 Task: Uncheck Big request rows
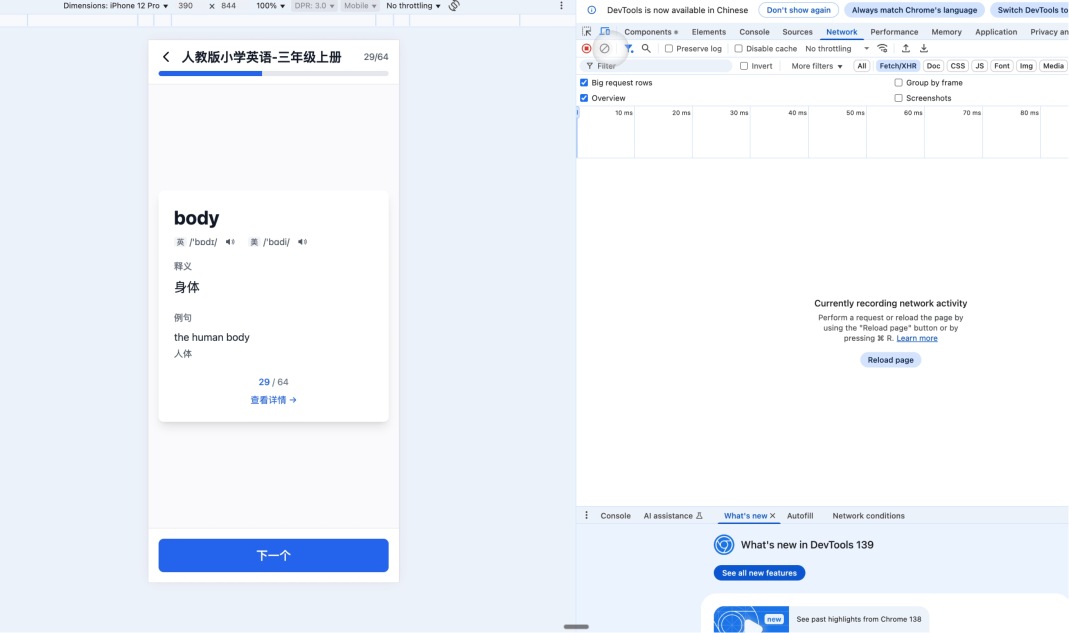point(584,83)
